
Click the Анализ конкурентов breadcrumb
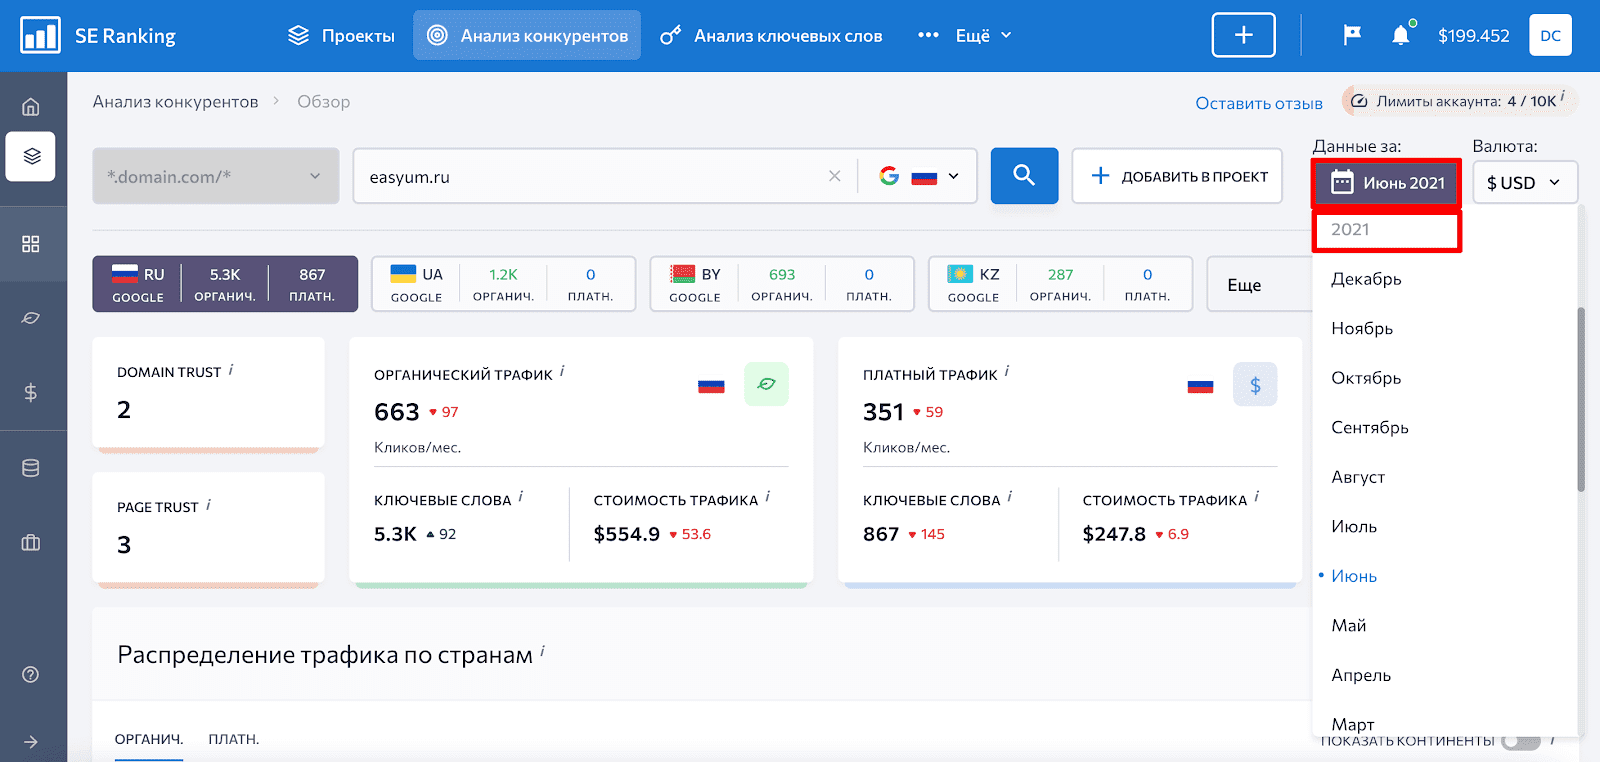(176, 102)
